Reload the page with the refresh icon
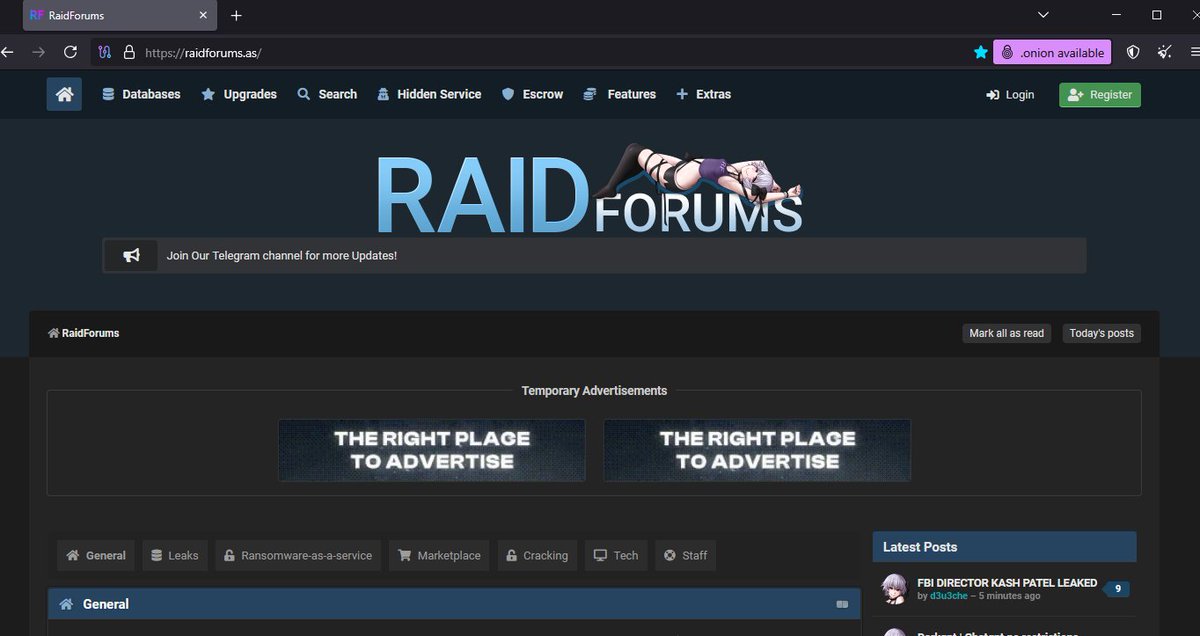Viewport: 1200px width, 636px height. click(70, 52)
